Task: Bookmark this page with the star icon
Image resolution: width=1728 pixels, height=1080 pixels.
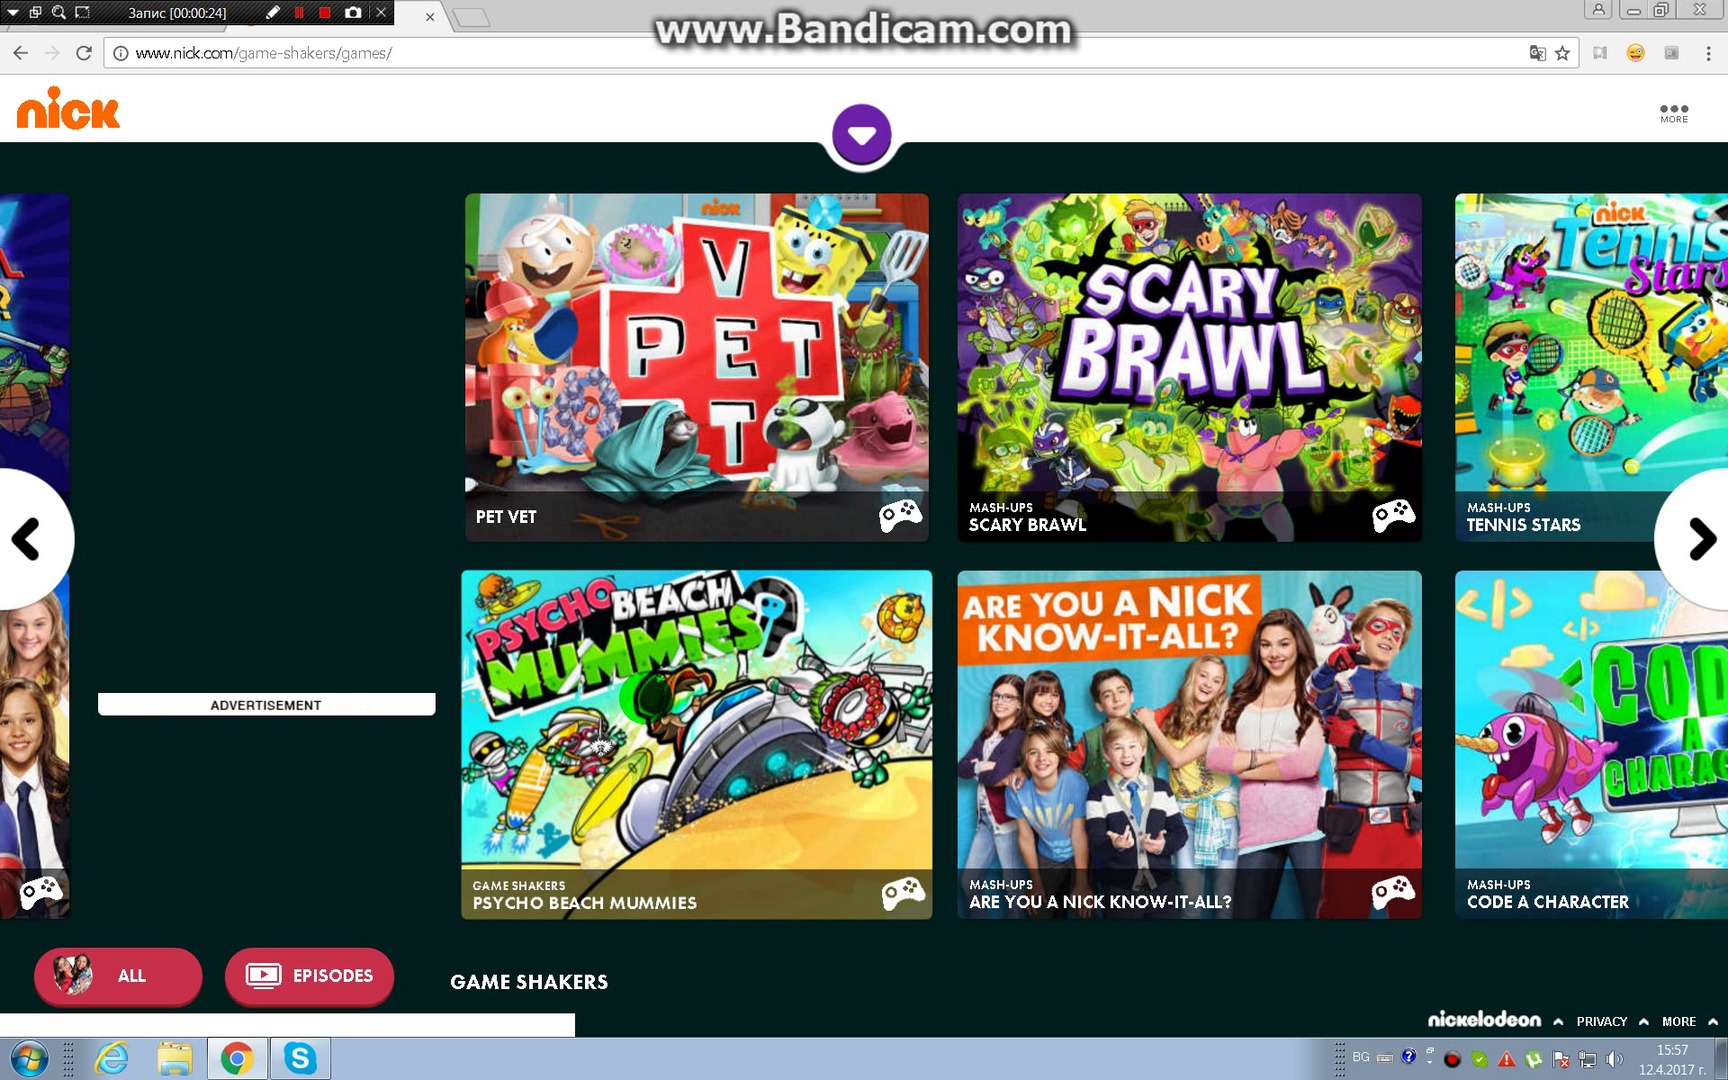Action: 1562,53
